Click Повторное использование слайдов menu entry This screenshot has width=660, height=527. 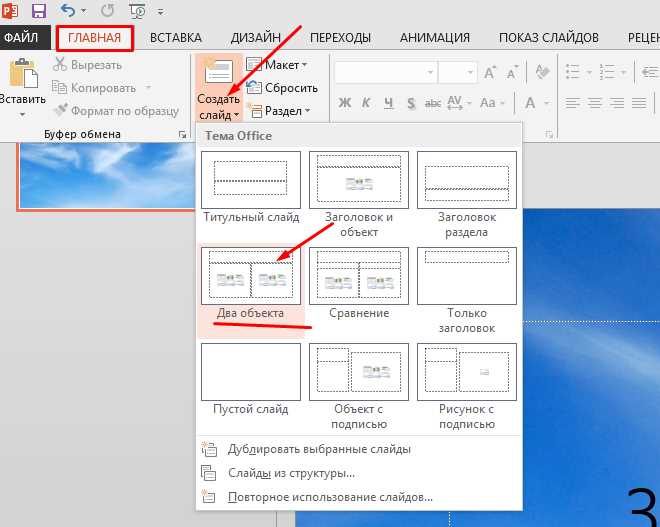point(359,497)
